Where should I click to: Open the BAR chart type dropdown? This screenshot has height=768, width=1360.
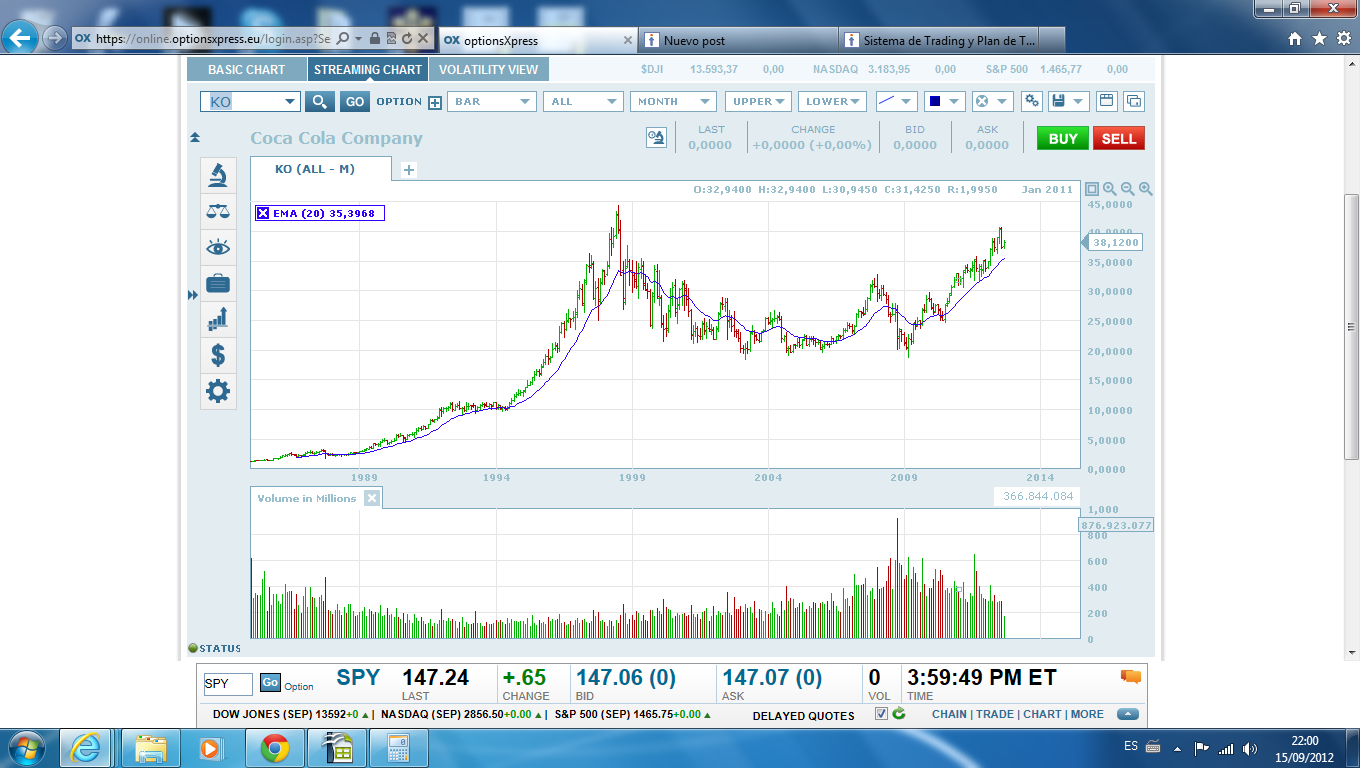pos(492,101)
